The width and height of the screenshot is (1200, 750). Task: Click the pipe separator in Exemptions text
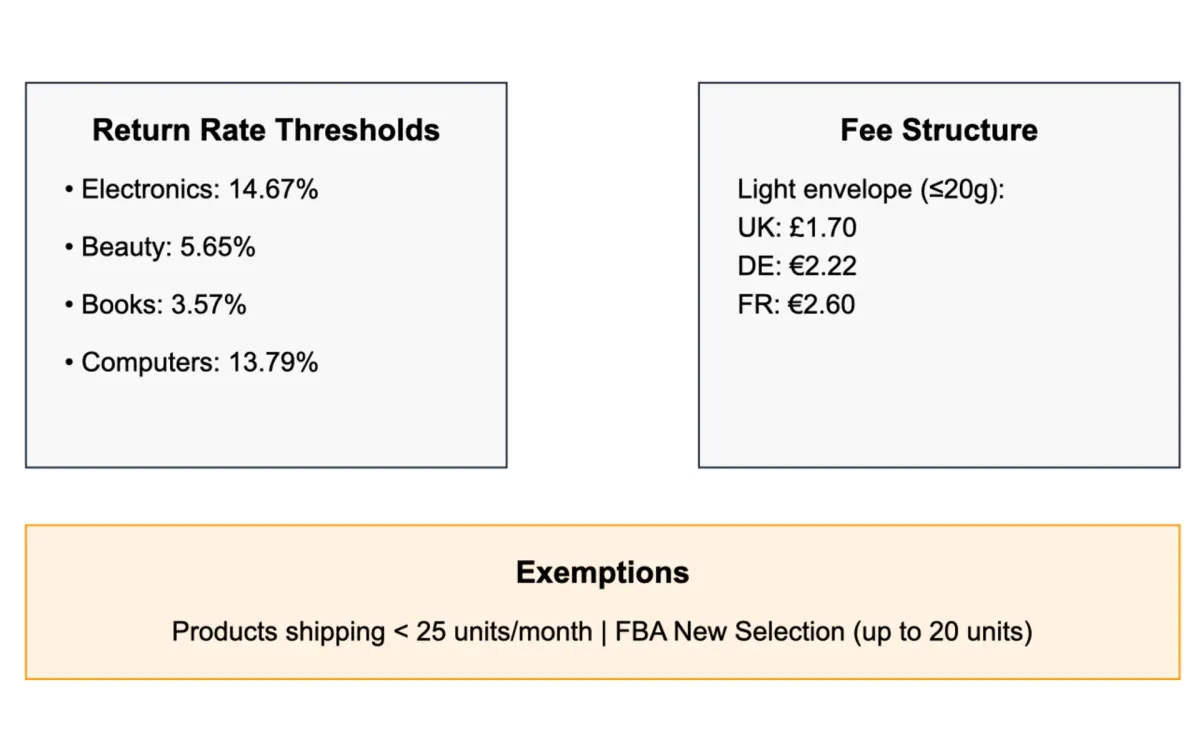[604, 632]
